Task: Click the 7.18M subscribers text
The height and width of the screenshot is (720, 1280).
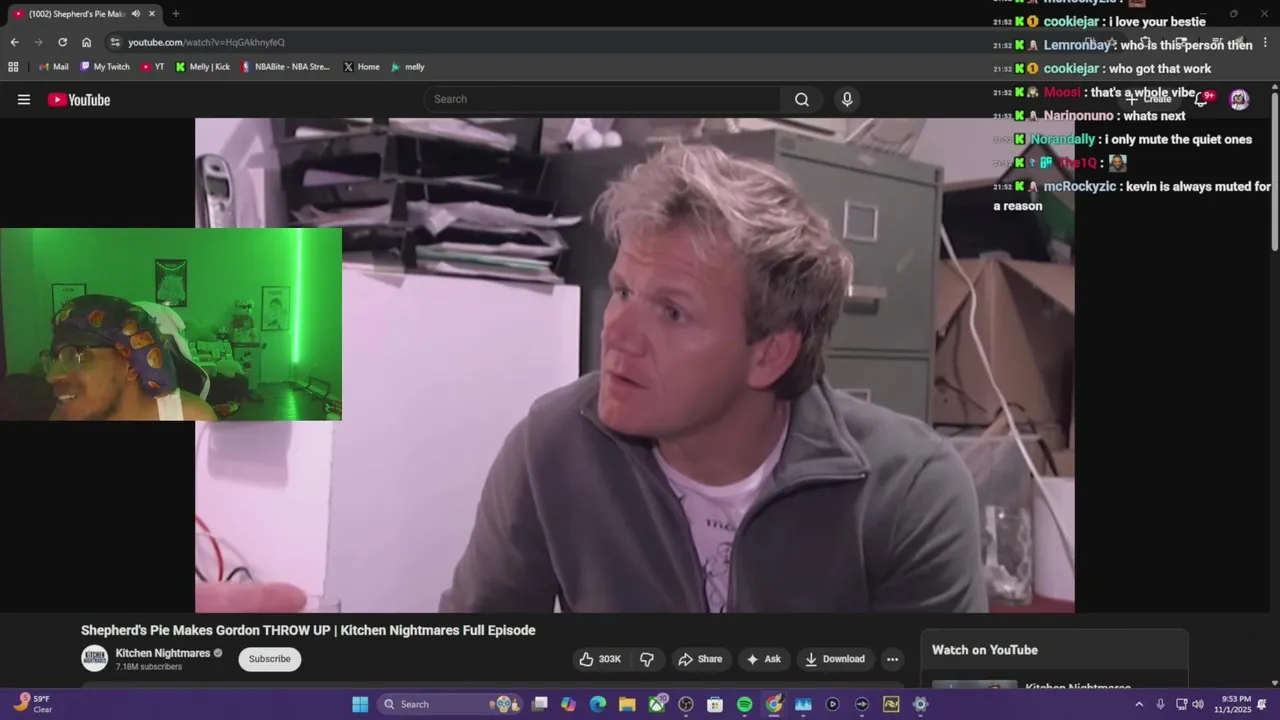Action: [149, 667]
